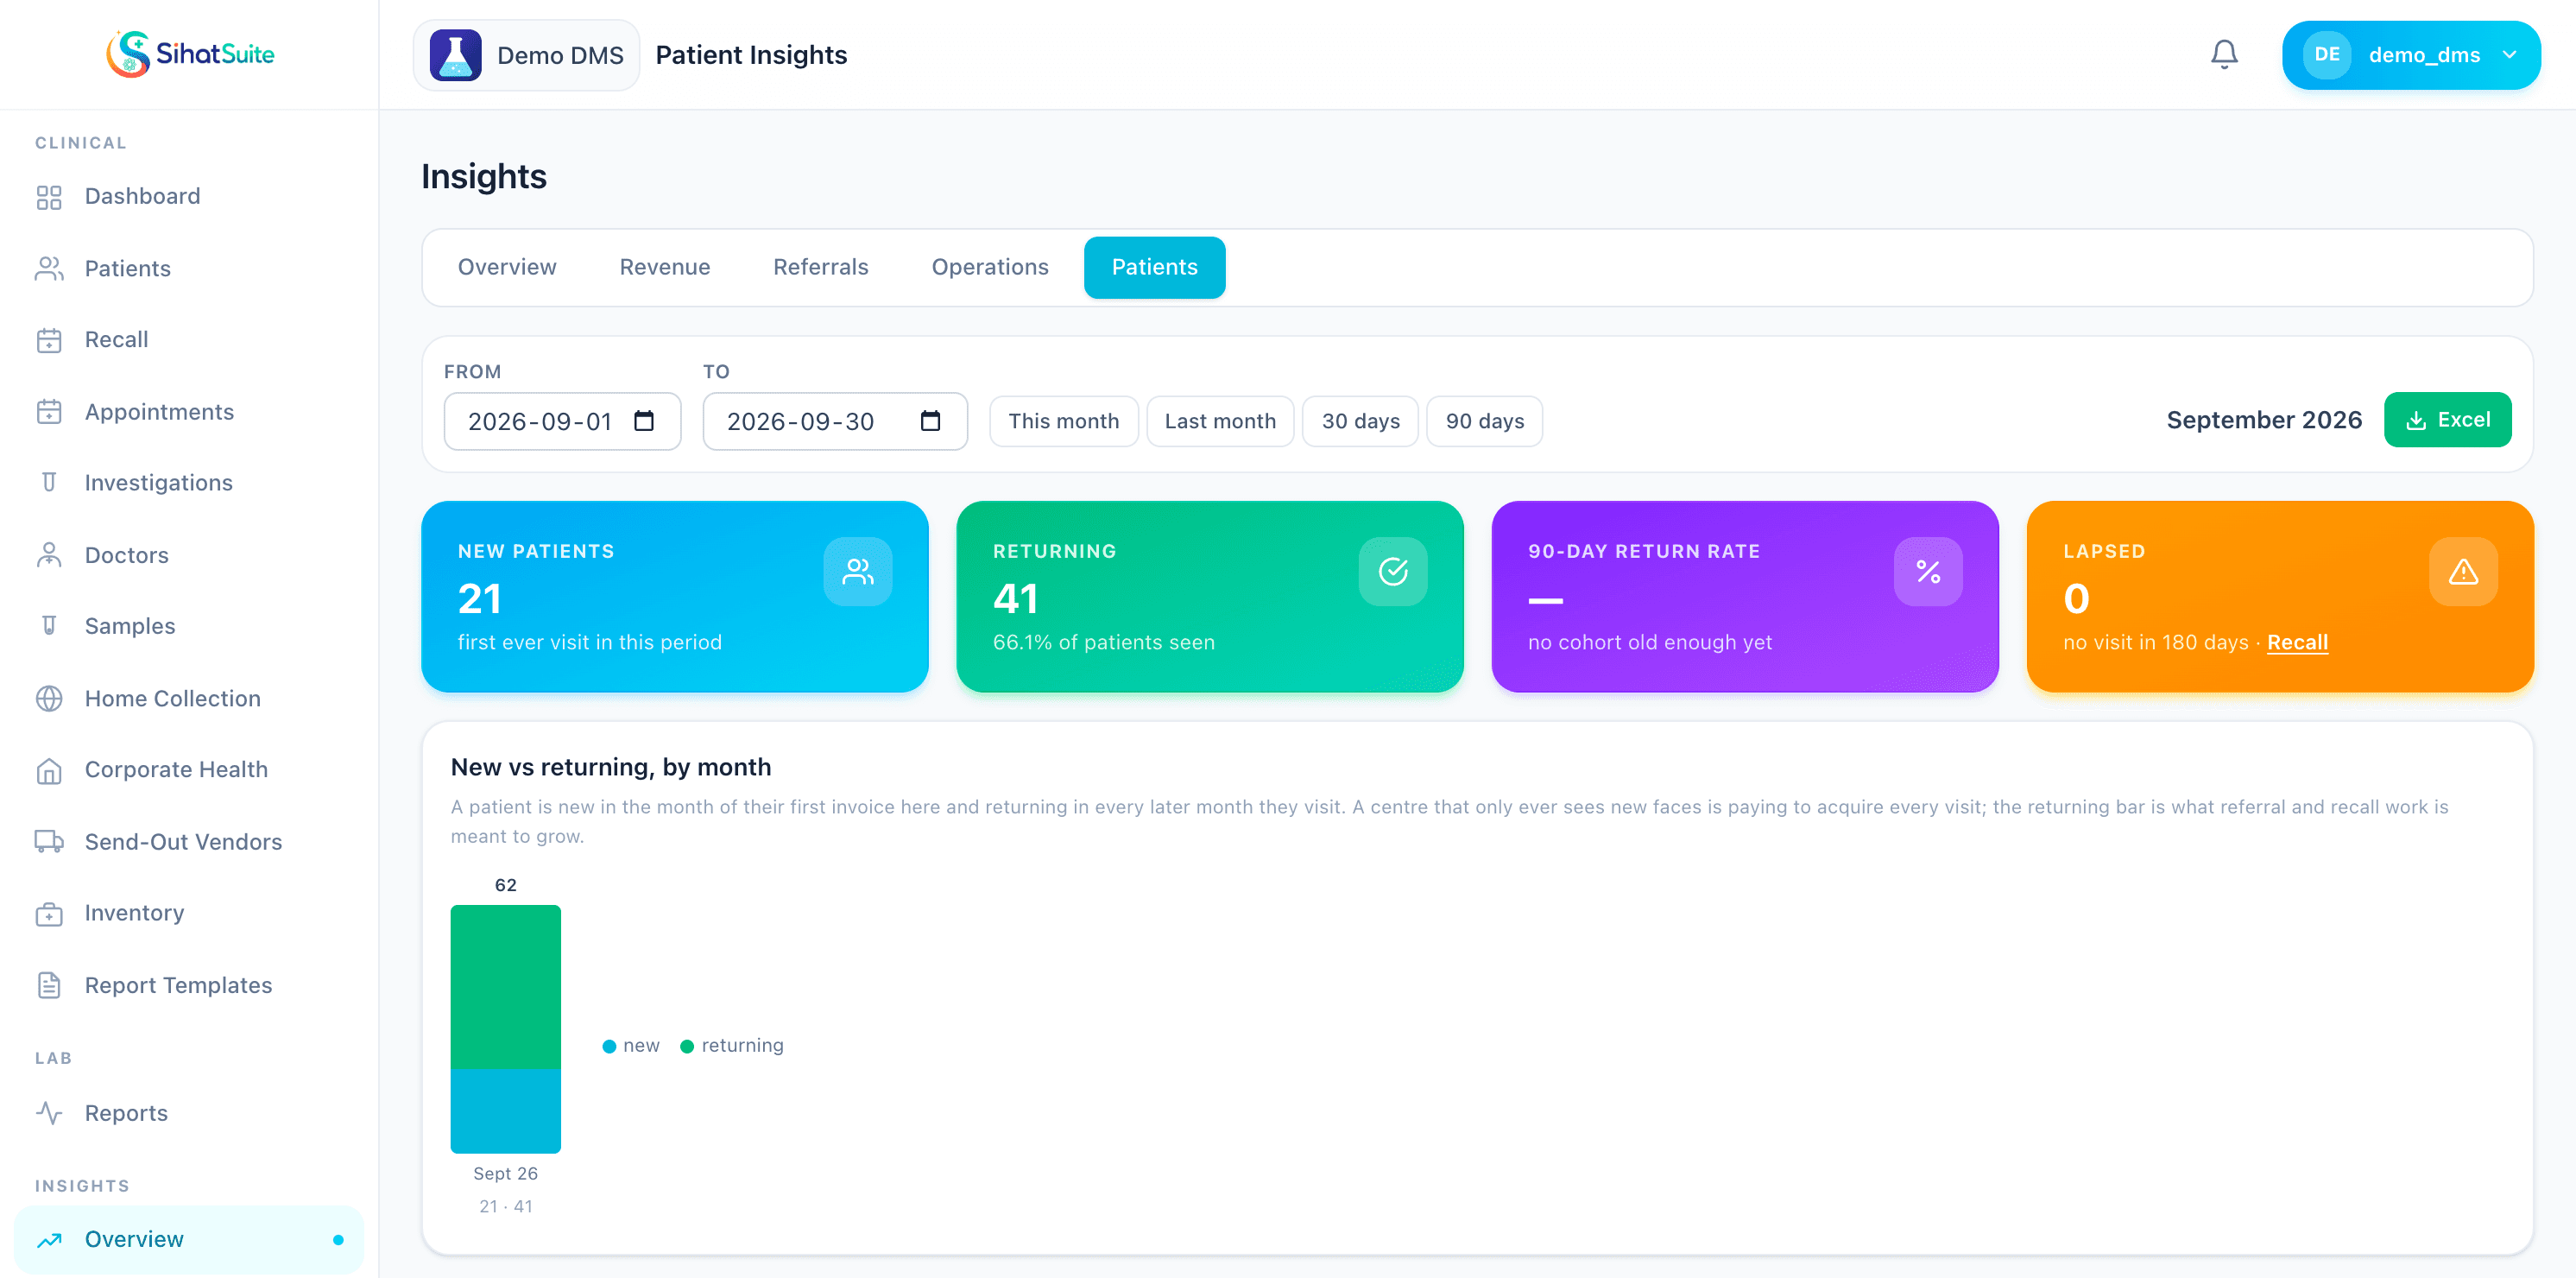Select the Recall calendar icon
Screen dimensions: 2576x1278
coord(49,340)
